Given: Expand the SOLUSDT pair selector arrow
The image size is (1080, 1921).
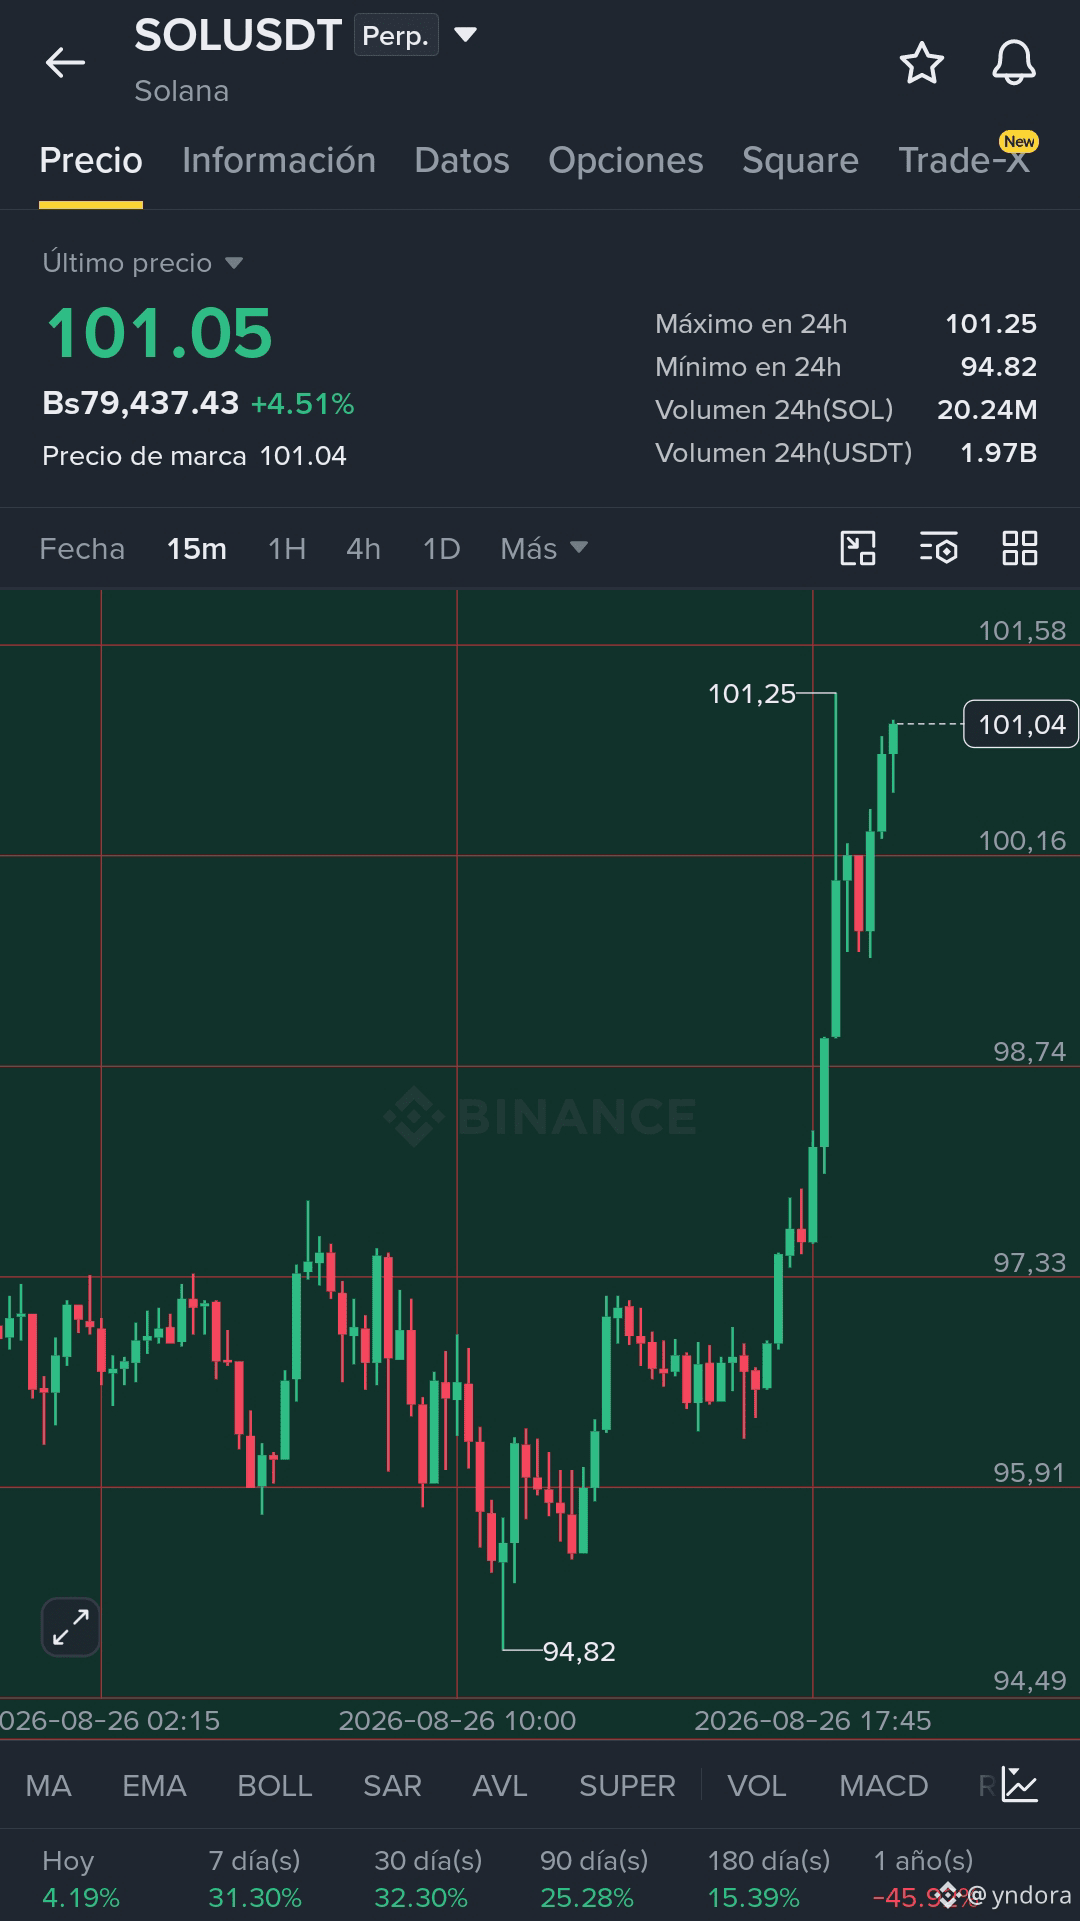Looking at the screenshot, I should 465,36.
